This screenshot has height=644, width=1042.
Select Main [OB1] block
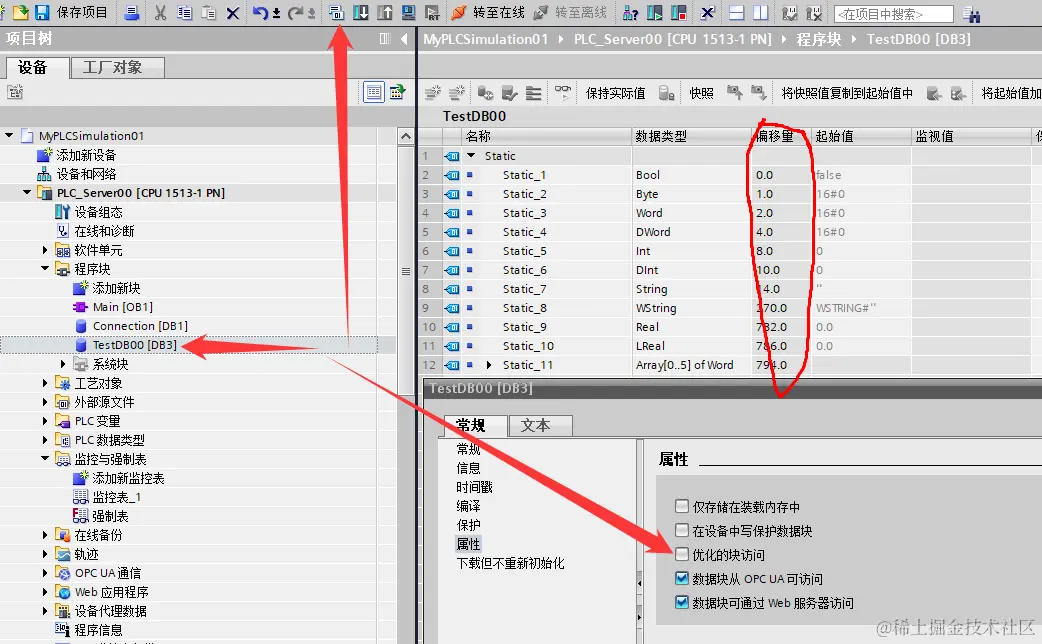pos(122,307)
